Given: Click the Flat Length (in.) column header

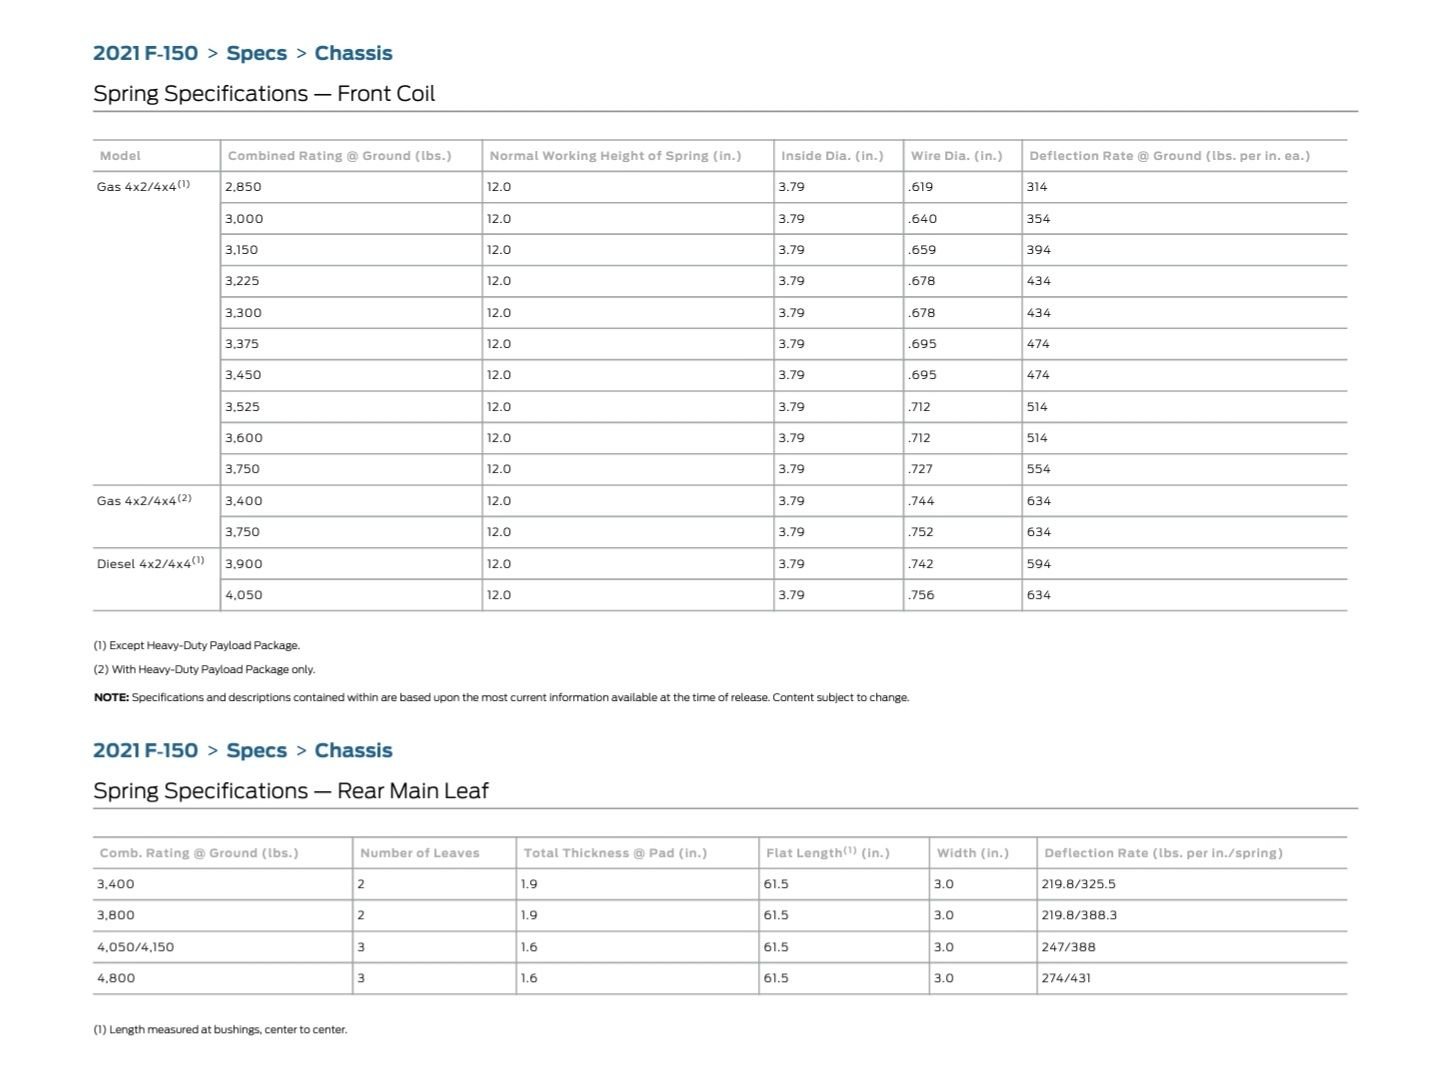Looking at the screenshot, I should coord(827,853).
